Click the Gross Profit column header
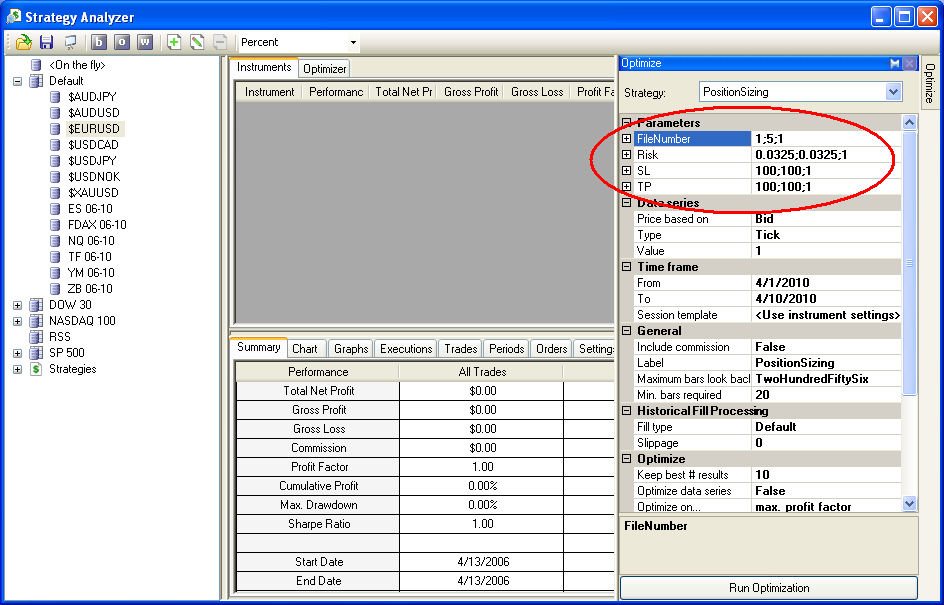The height and width of the screenshot is (605, 944). click(471, 92)
